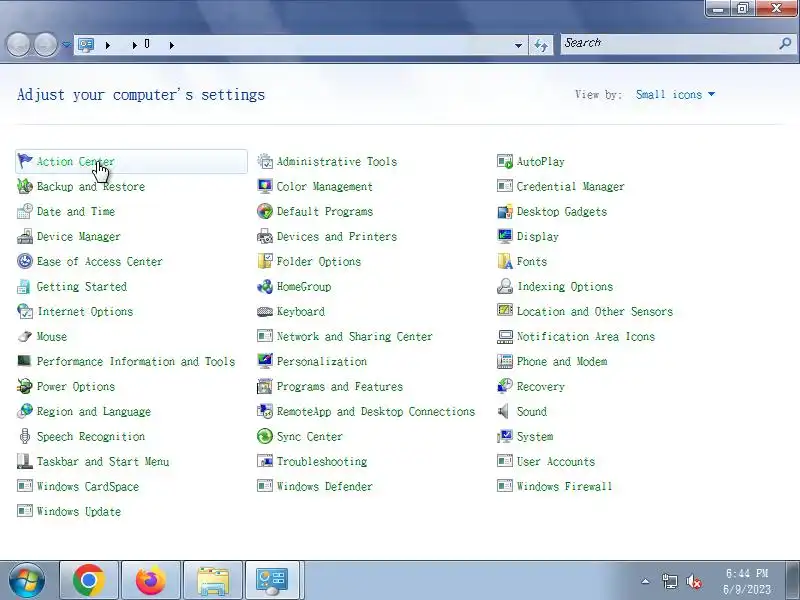The height and width of the screenshot is (600, 800).
Task: Open the Keyboard icon
Action: click(265, 311)
